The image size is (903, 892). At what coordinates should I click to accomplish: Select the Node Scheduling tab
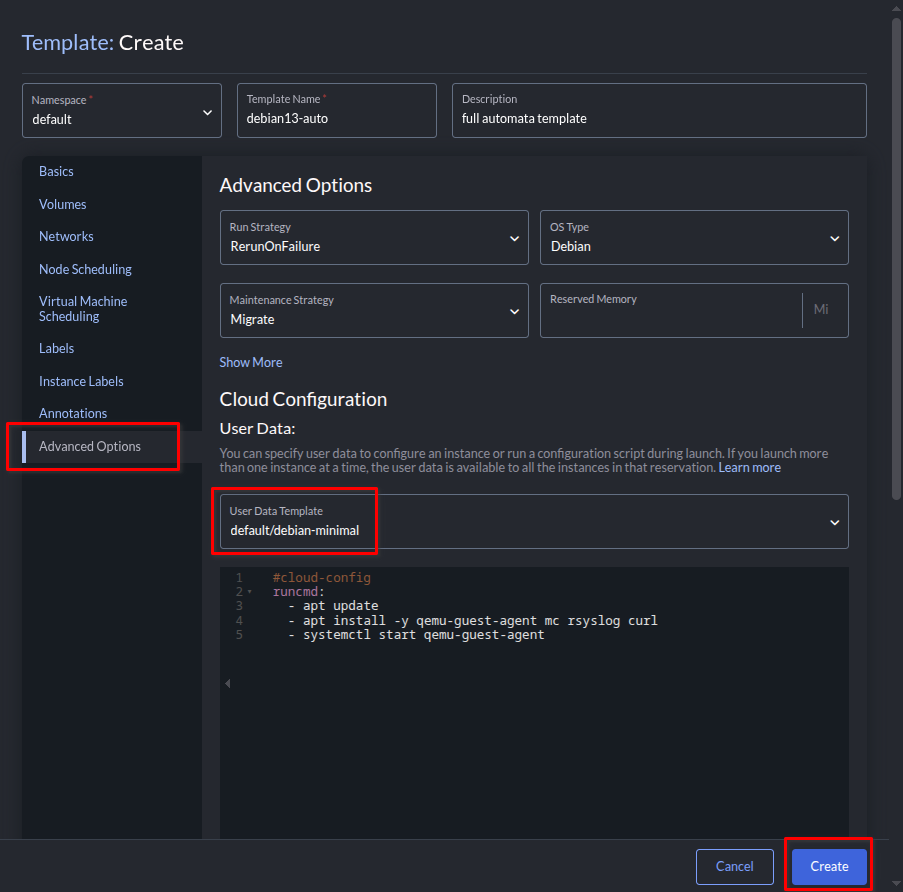click(85, 269)
